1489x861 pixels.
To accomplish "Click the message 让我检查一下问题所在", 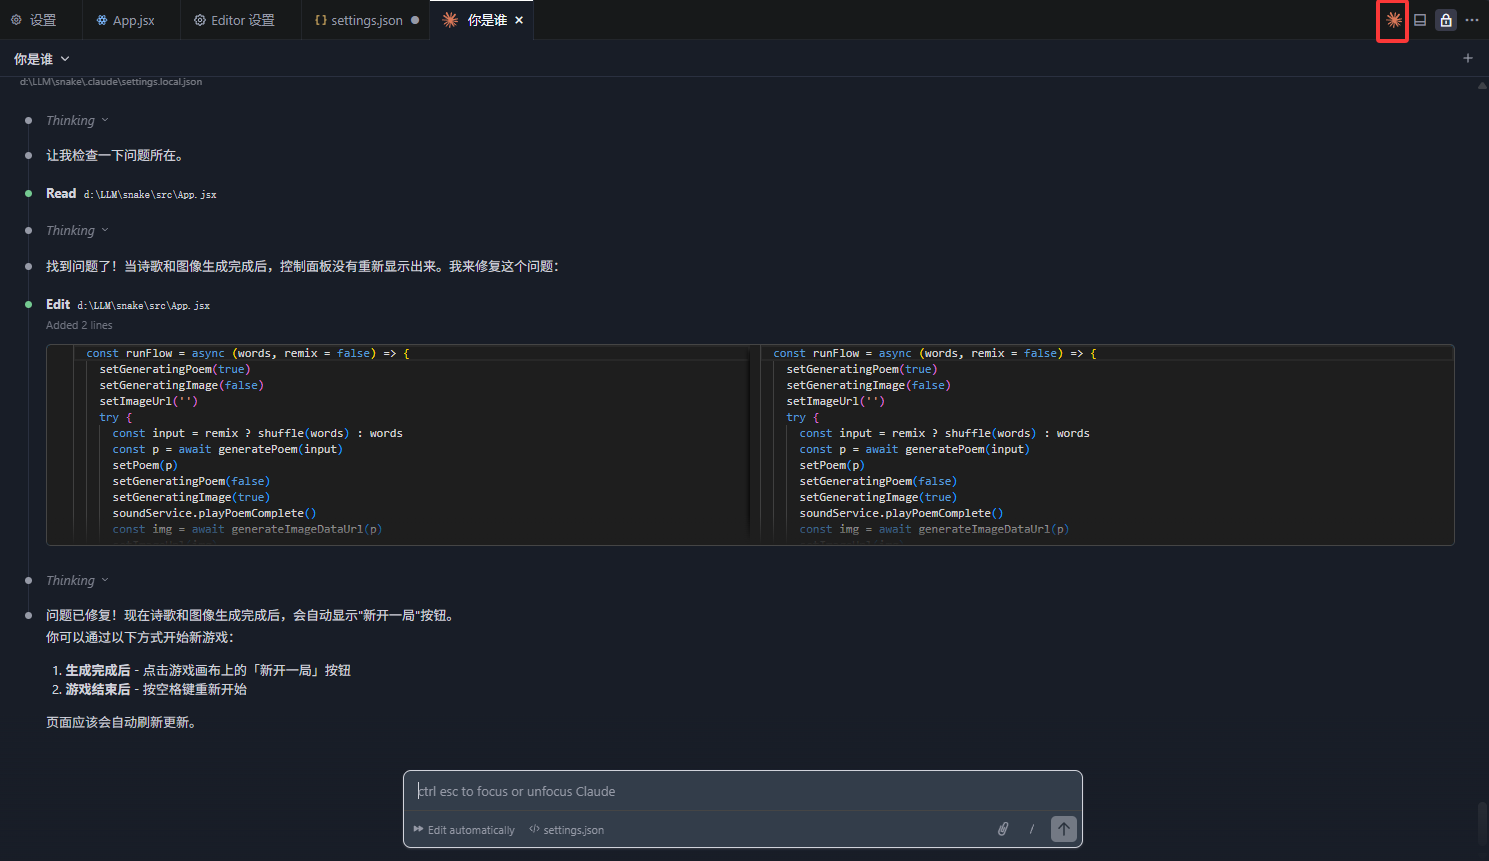I will [114, 155].
